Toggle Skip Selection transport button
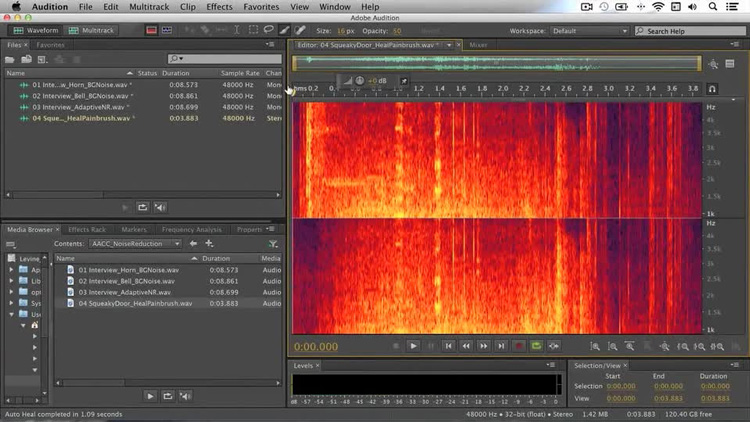Image resolution: width=750 pixels, height=422 pixels. [x=554, y=346]
